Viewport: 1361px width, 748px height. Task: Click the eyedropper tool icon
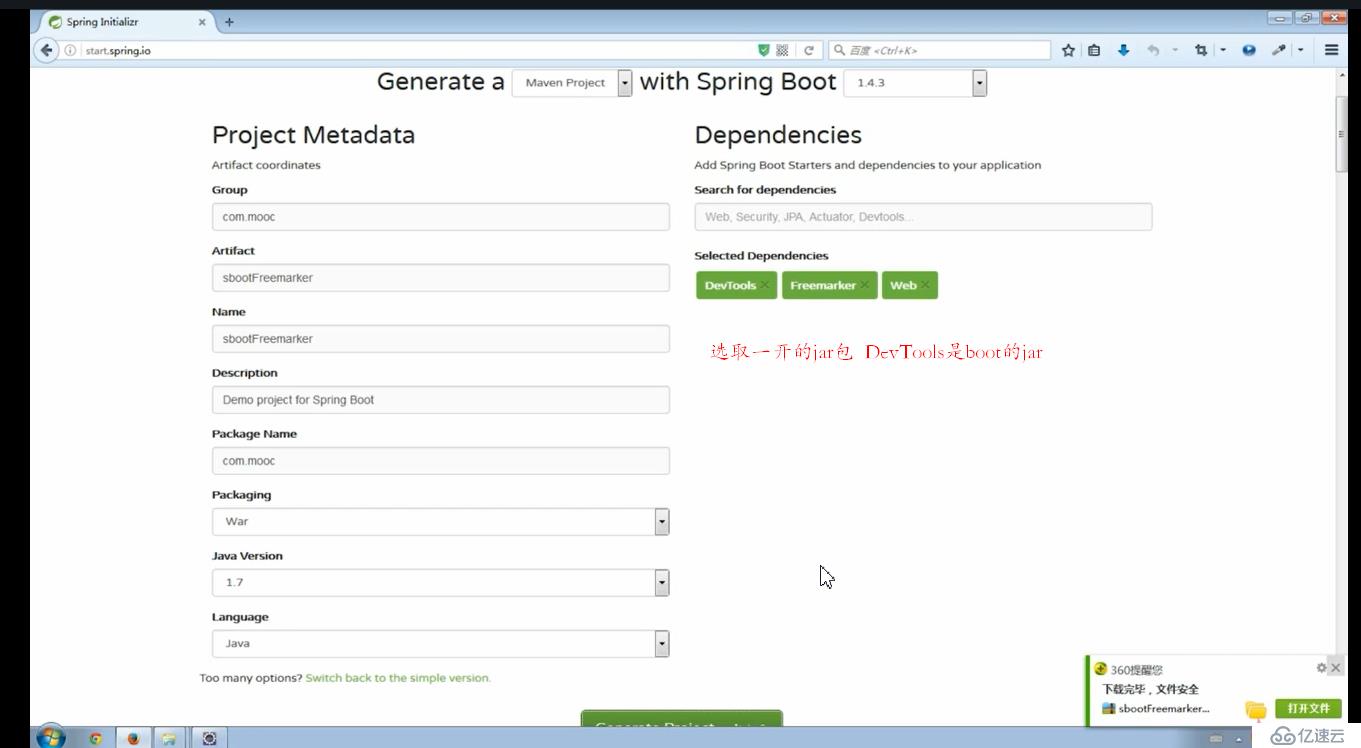coord(1279,50)
